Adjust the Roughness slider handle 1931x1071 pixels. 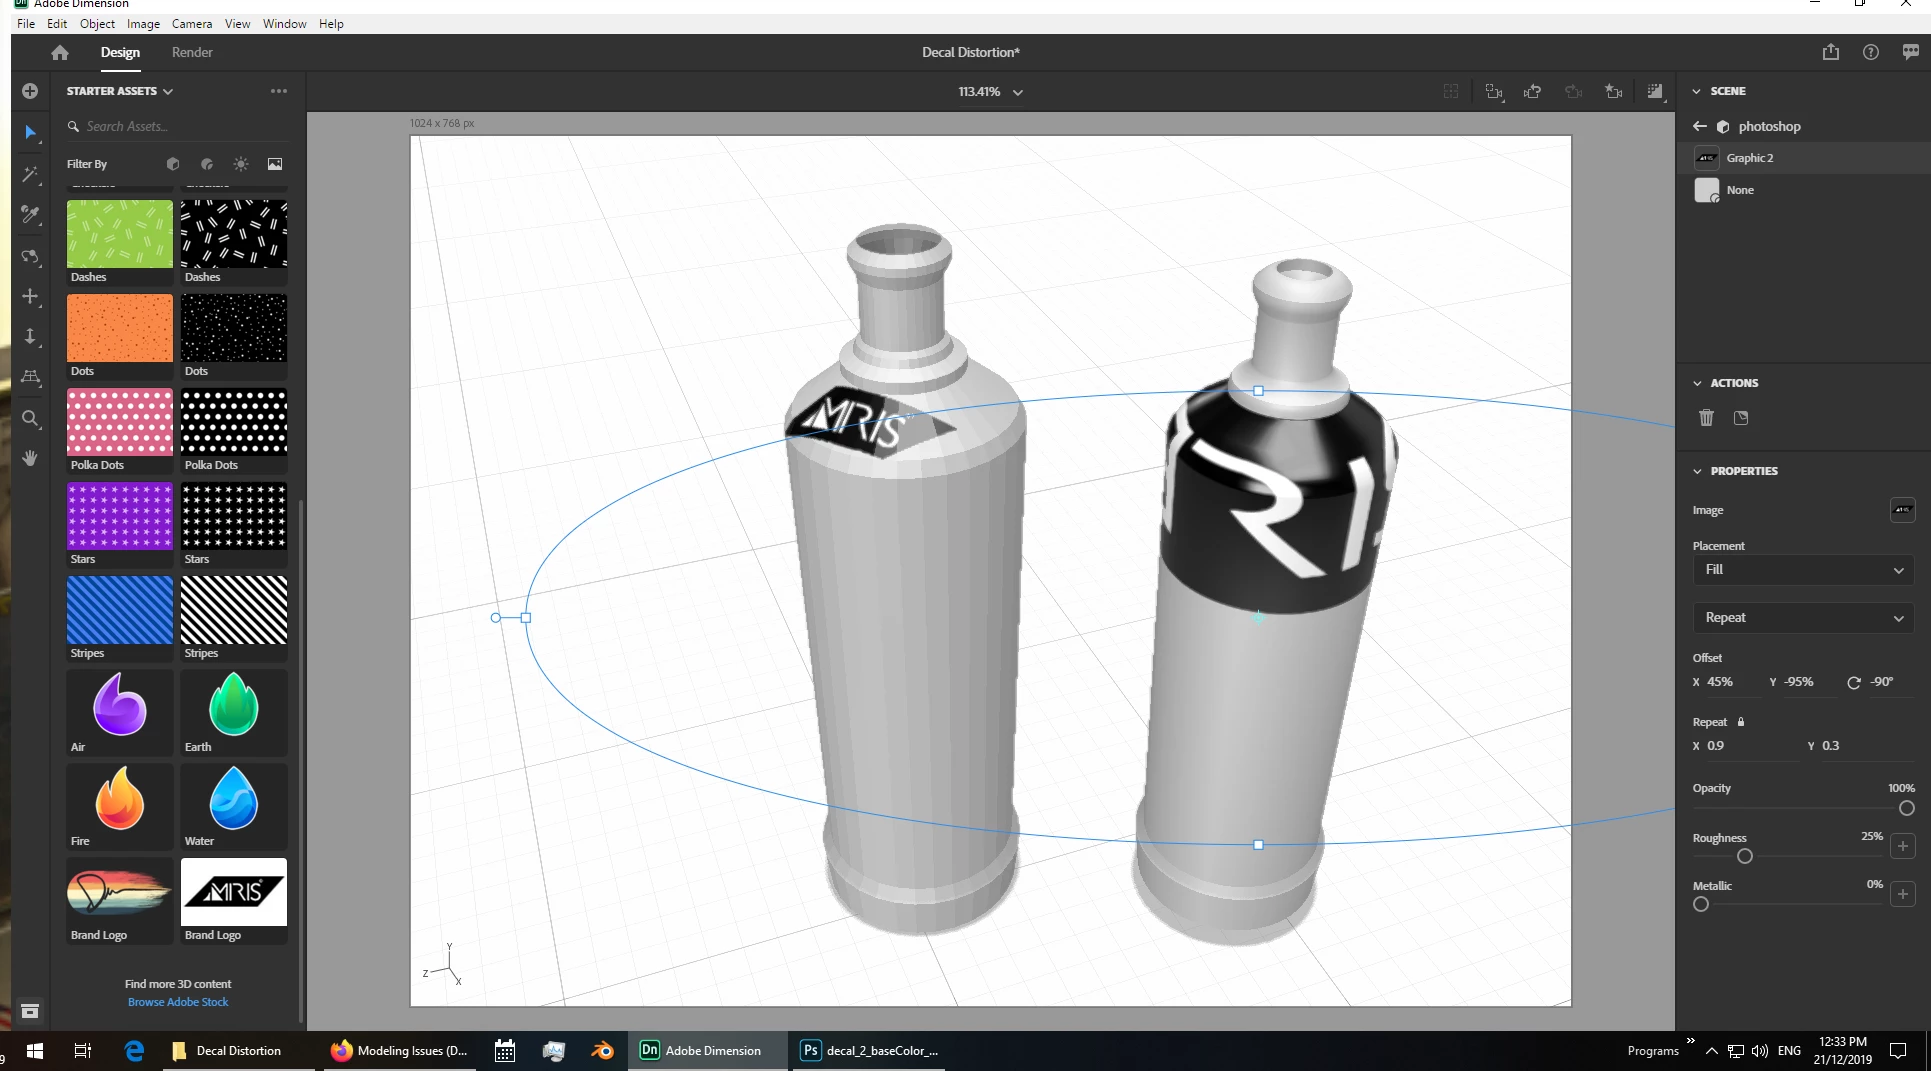tap(1745, 856)
